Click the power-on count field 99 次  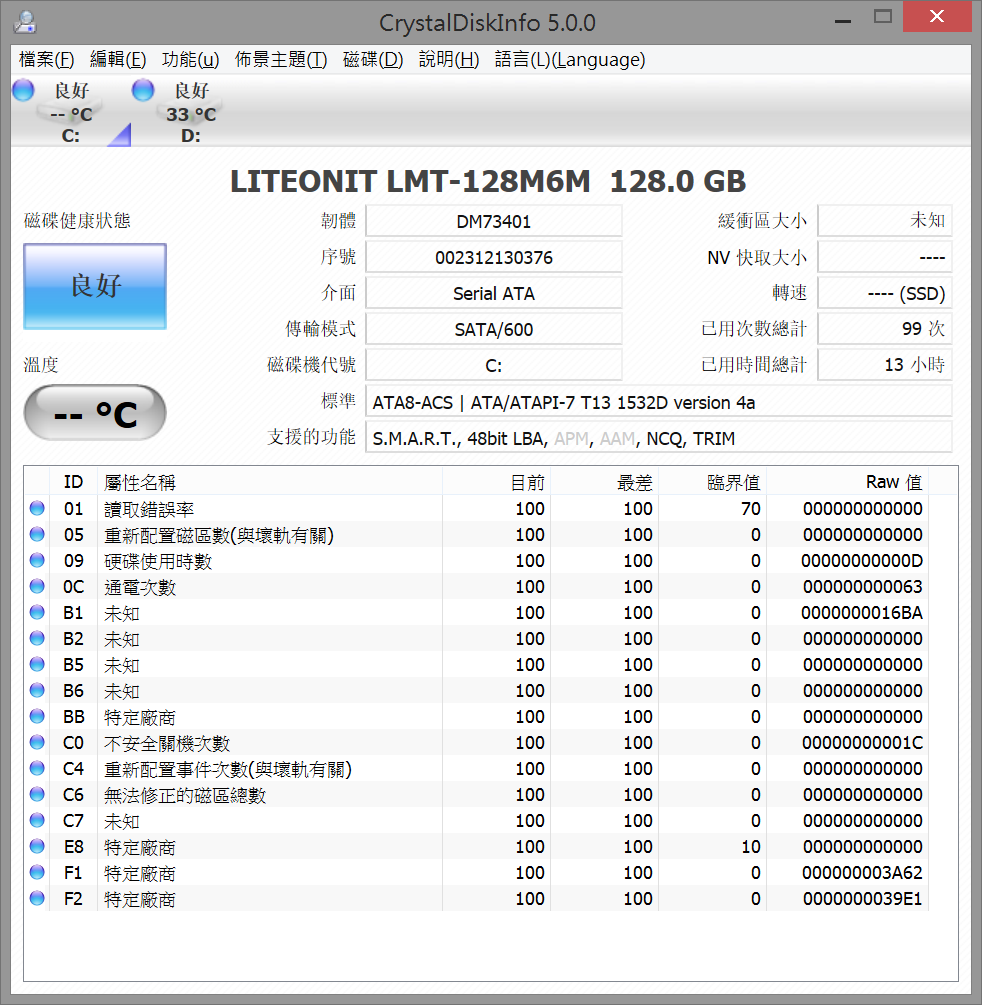click(x=885, y=329)
